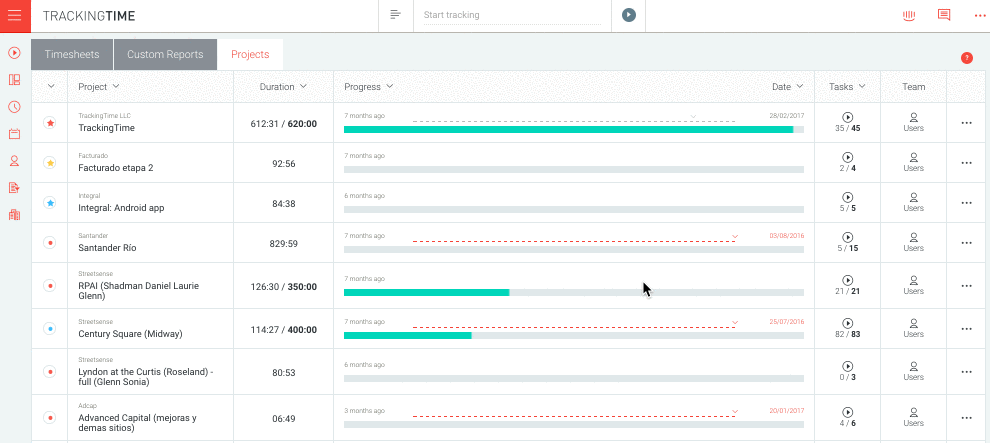Viewport: 990px width, 443px height.
Task: Open the three-dot menu for Advanced Capital
Action: [x=966, y=418]
